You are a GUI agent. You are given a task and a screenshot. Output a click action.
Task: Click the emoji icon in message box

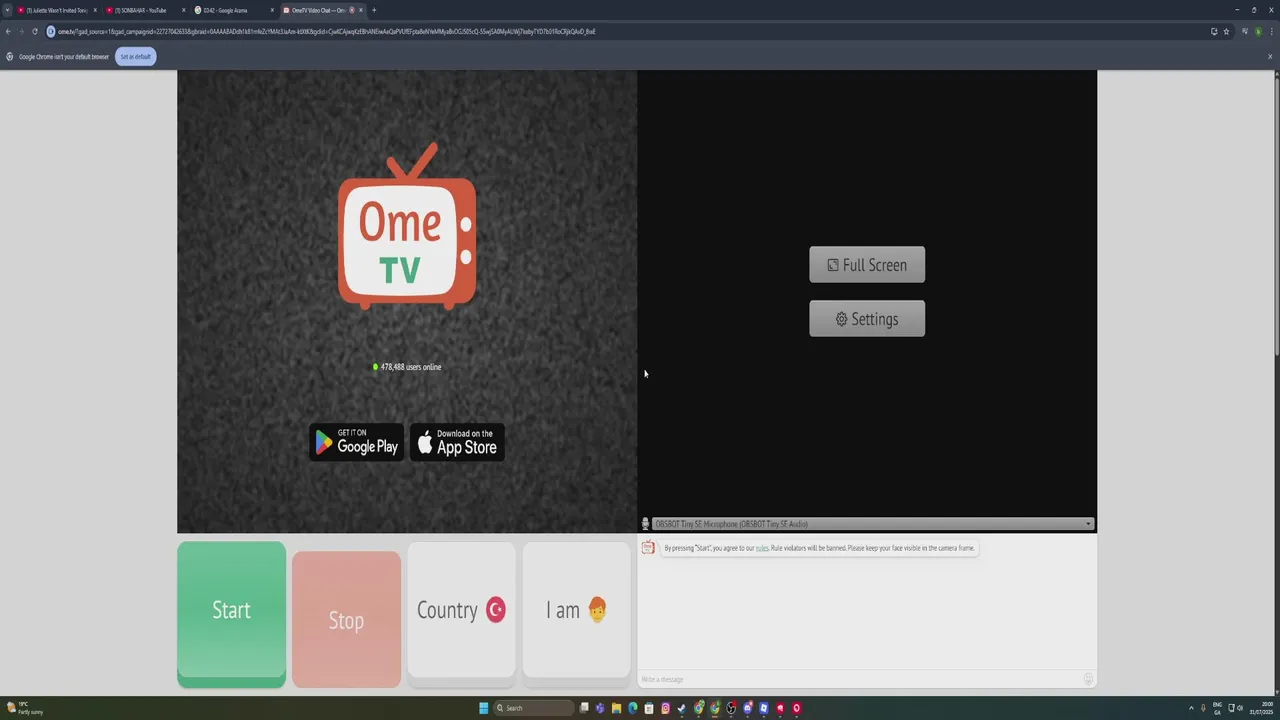click(1088, 679)
